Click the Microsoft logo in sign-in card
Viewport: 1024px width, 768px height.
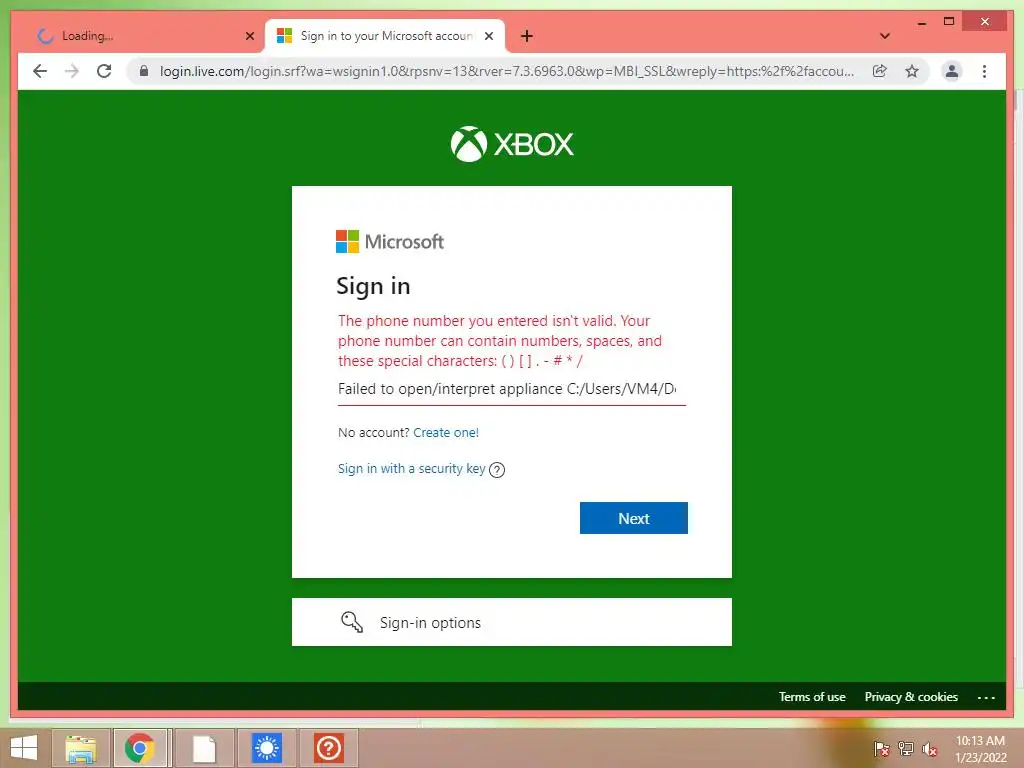(390, 242)
